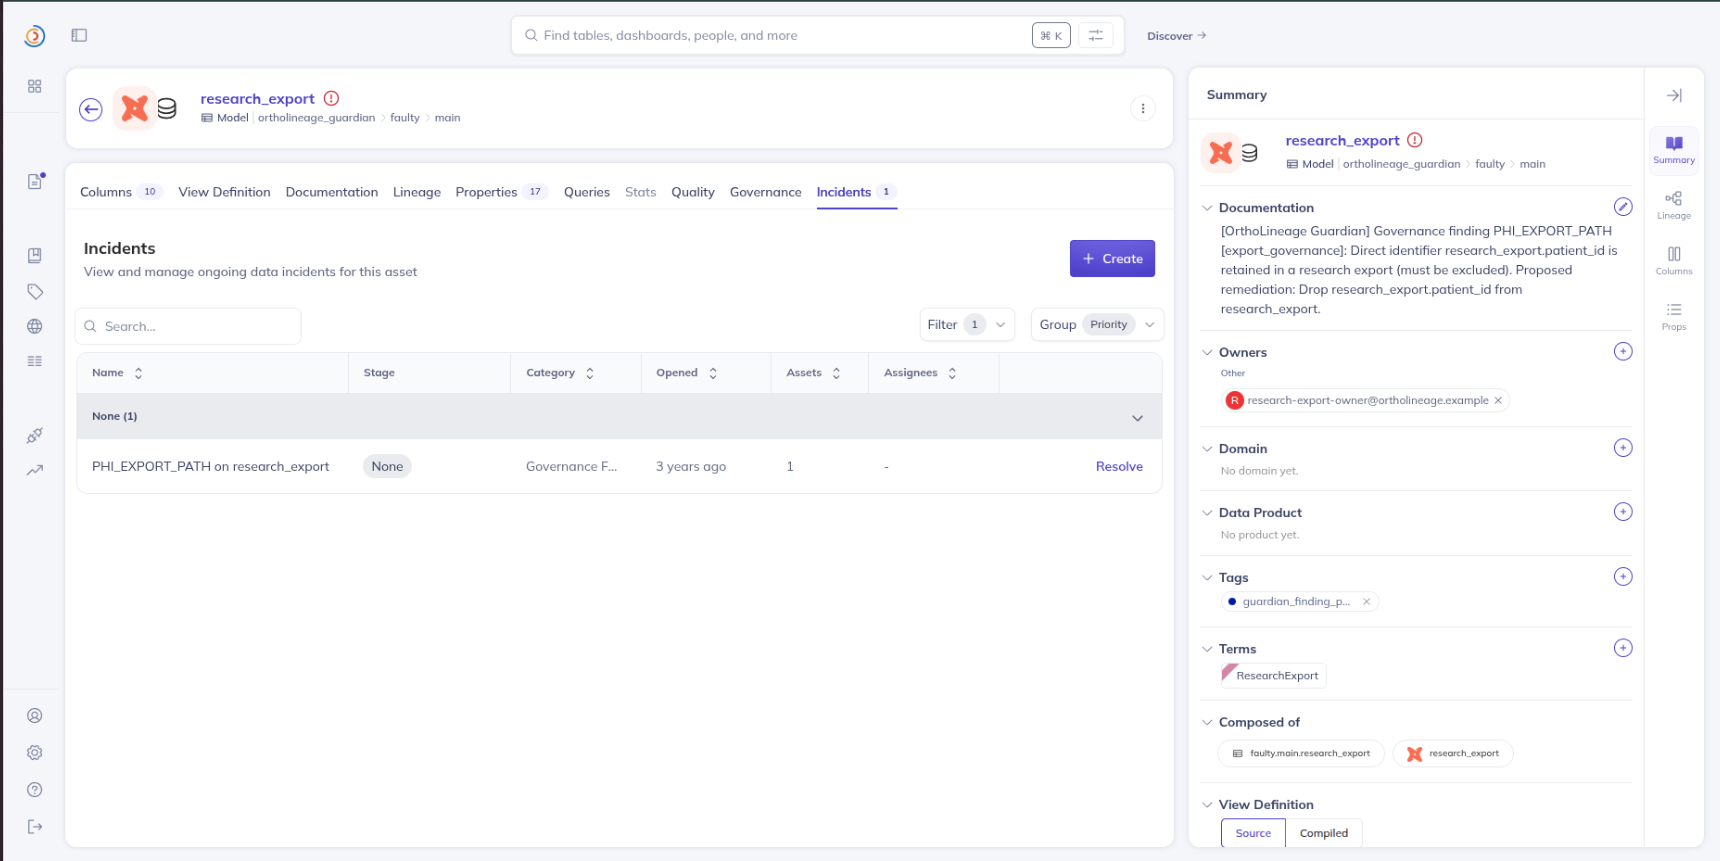Collapse the None (1) group row
Image resolution: width=1720 pixels, height=861 pixels.
tap(1137, 417)
